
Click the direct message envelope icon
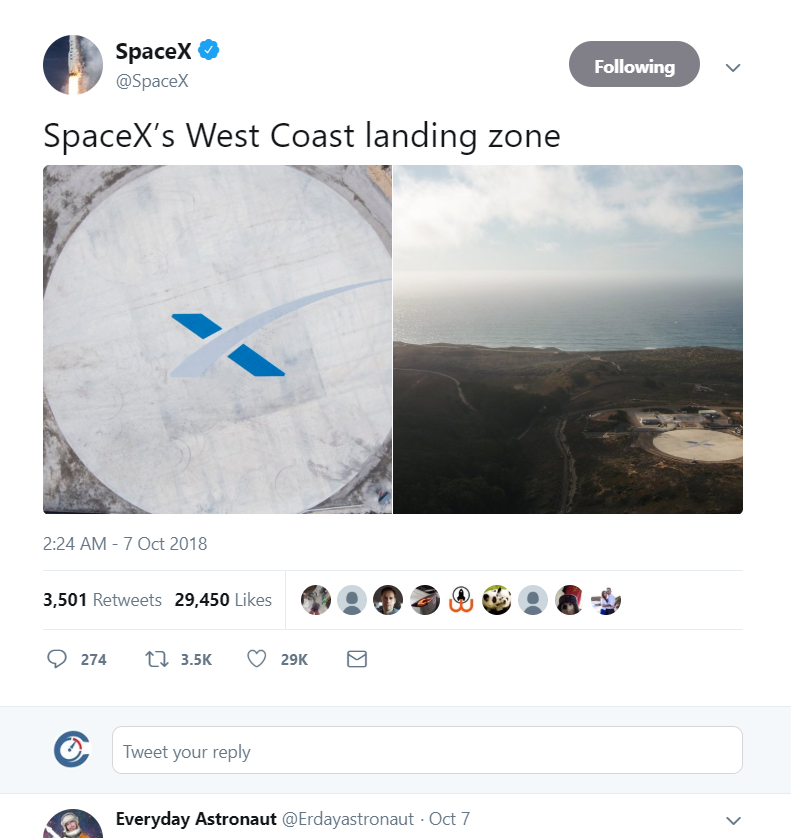(356, 659)
